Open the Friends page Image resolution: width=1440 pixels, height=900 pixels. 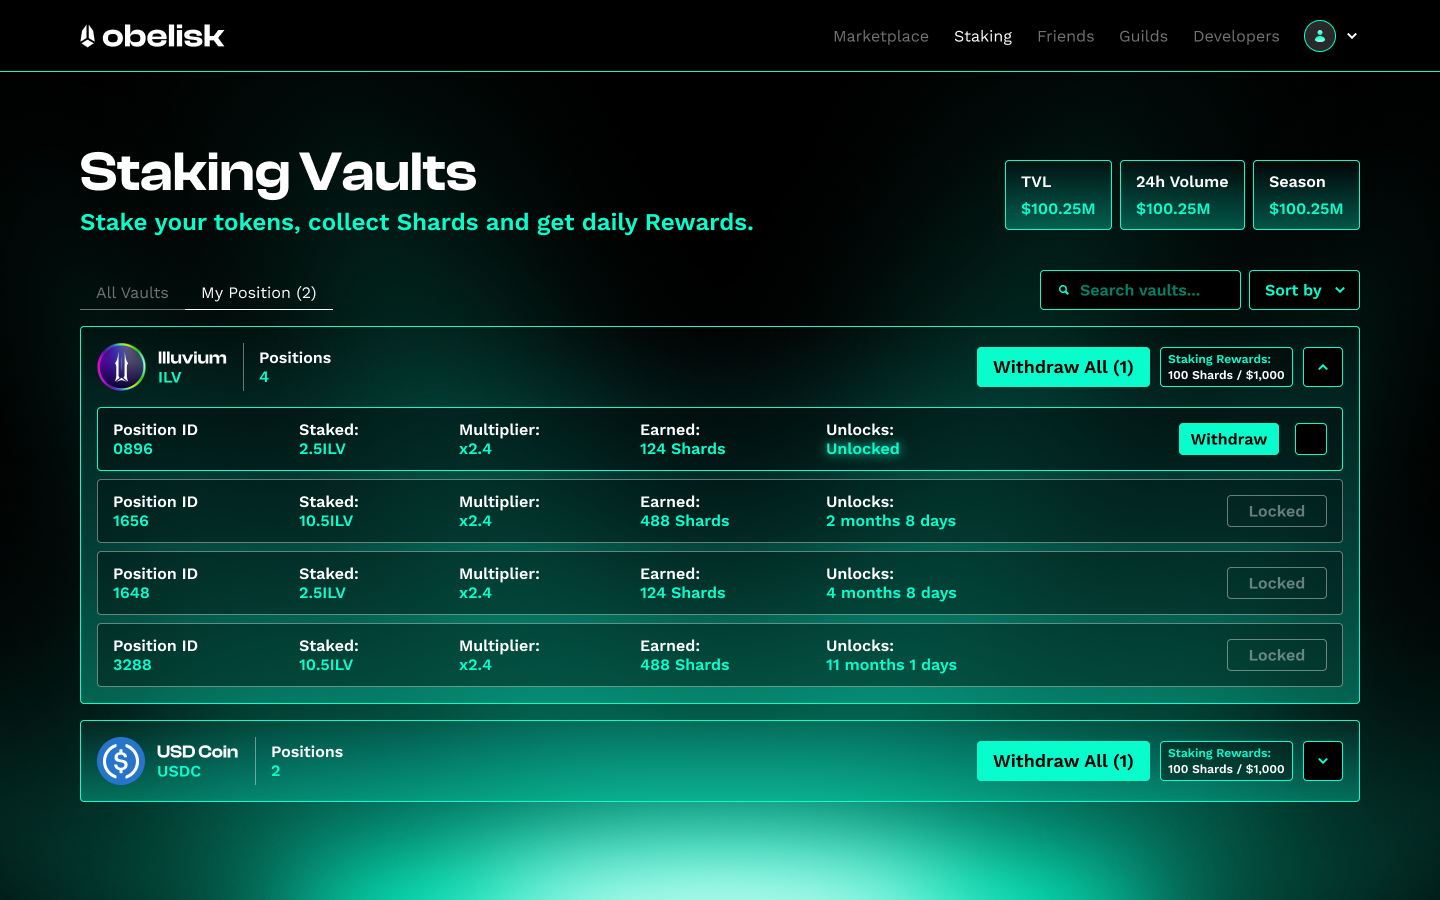pos(1066,36)
